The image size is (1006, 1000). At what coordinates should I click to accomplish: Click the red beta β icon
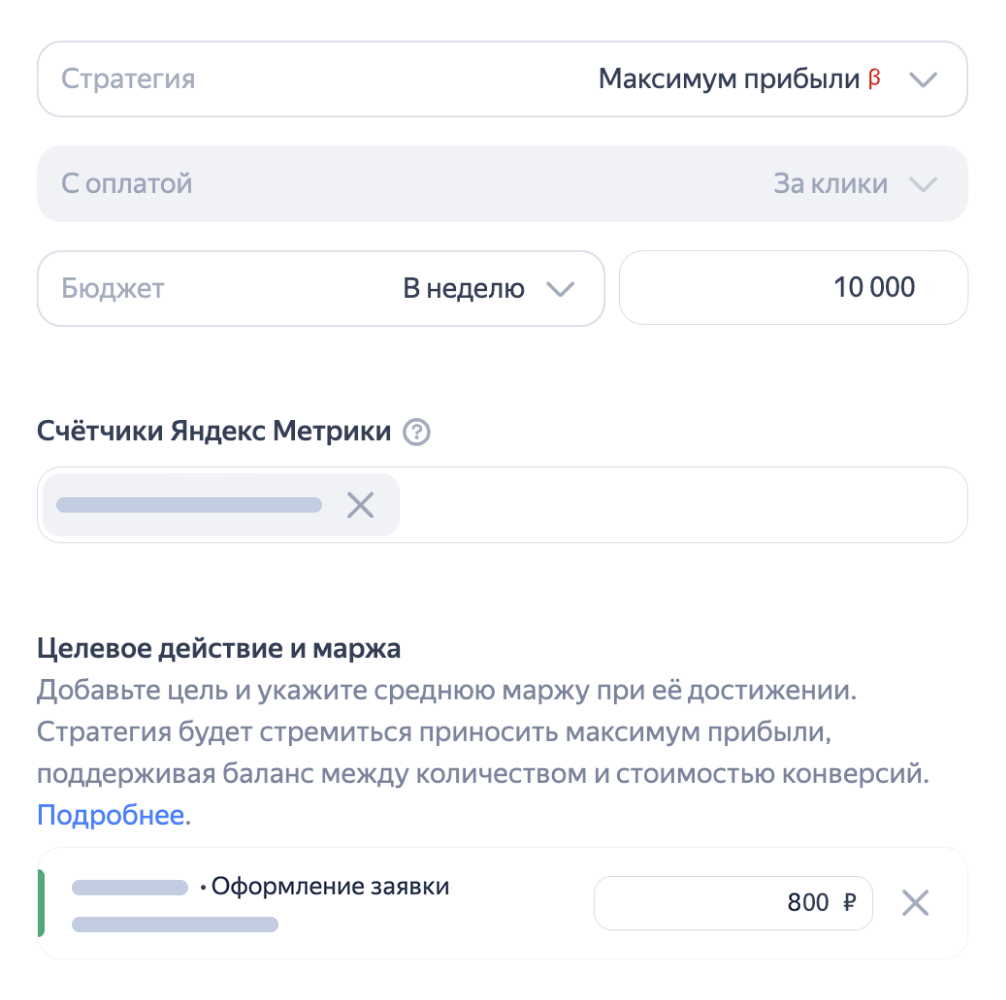point(874,79)
